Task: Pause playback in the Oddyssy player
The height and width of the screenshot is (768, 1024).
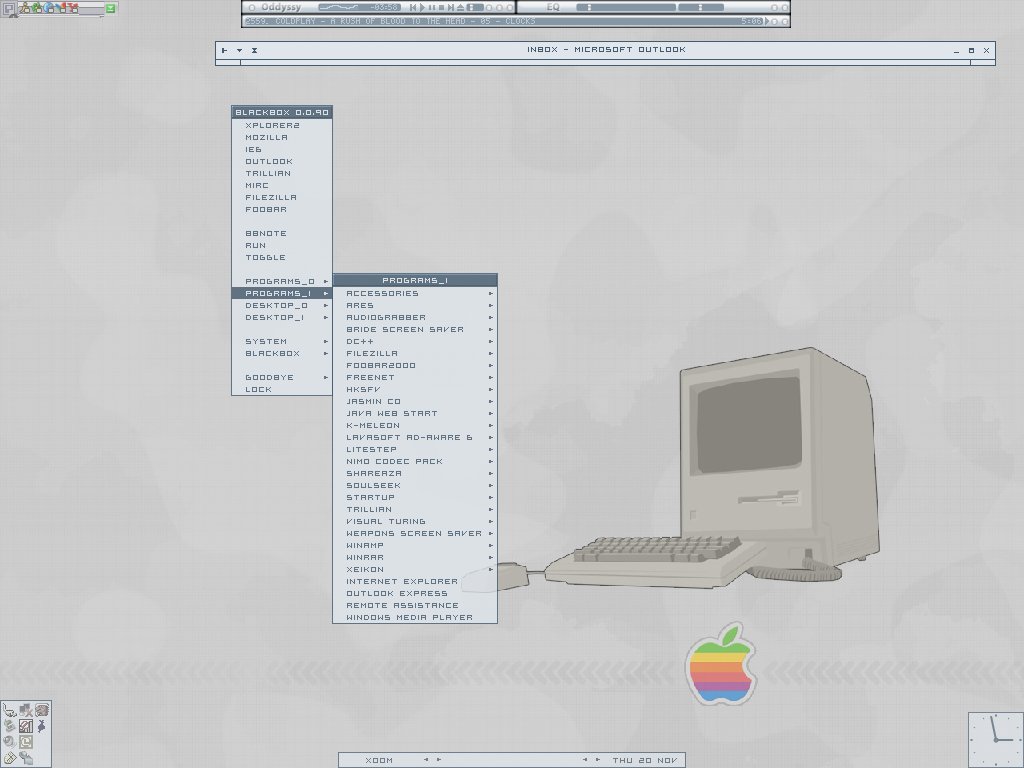Action: click(432, 7)
